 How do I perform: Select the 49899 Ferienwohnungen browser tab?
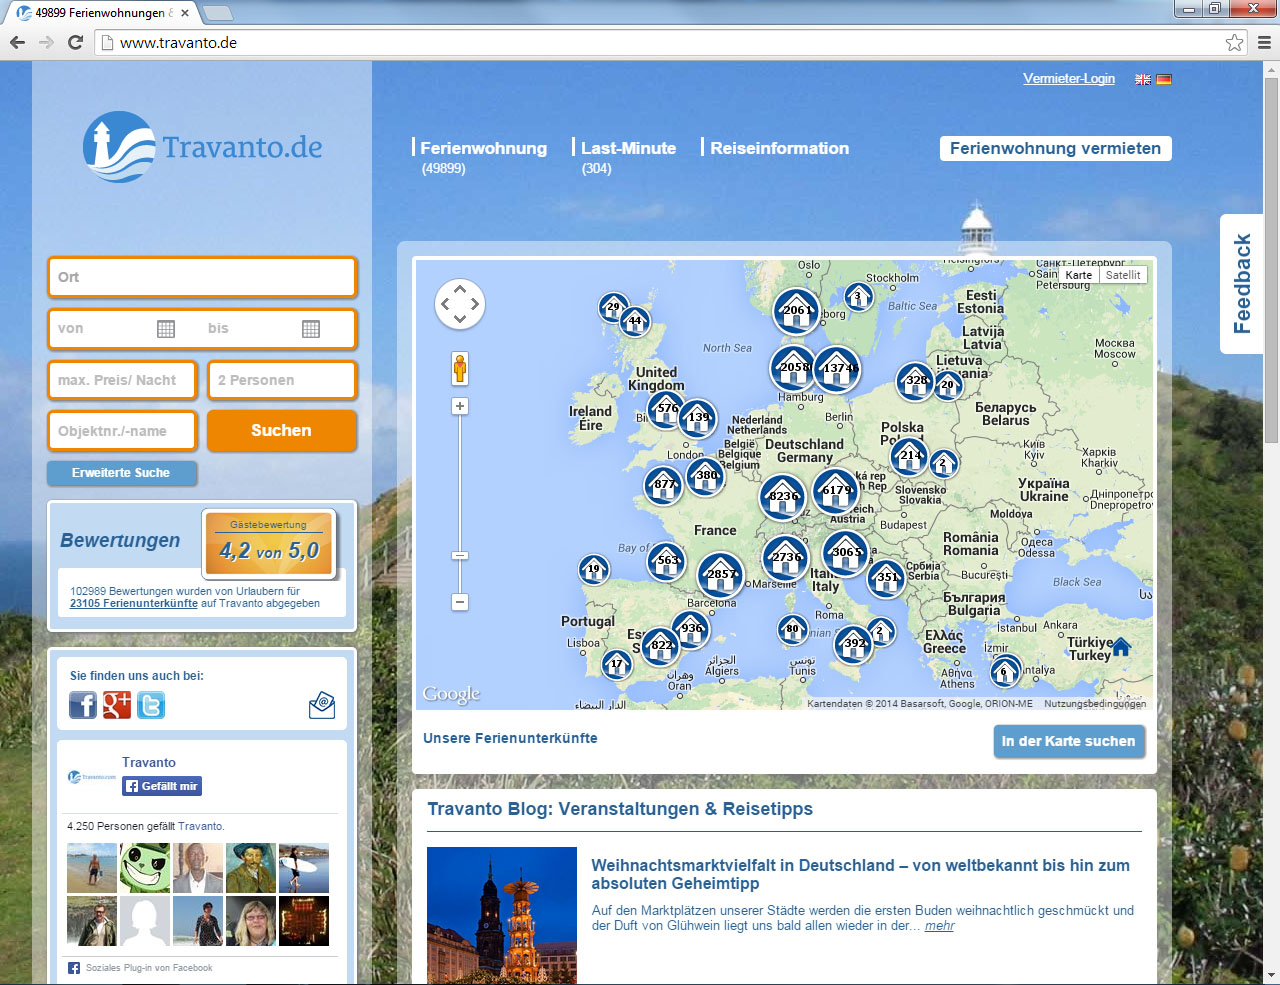[103, 13]
